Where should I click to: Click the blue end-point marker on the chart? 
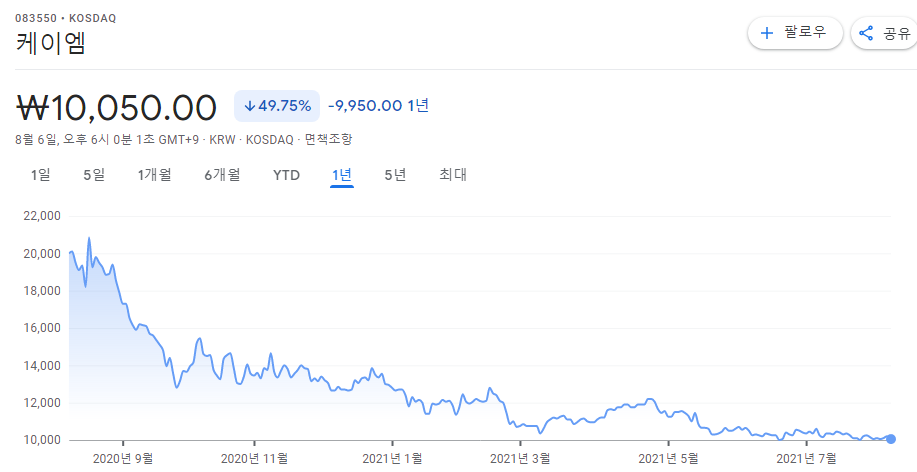click(x=891, y=439)
